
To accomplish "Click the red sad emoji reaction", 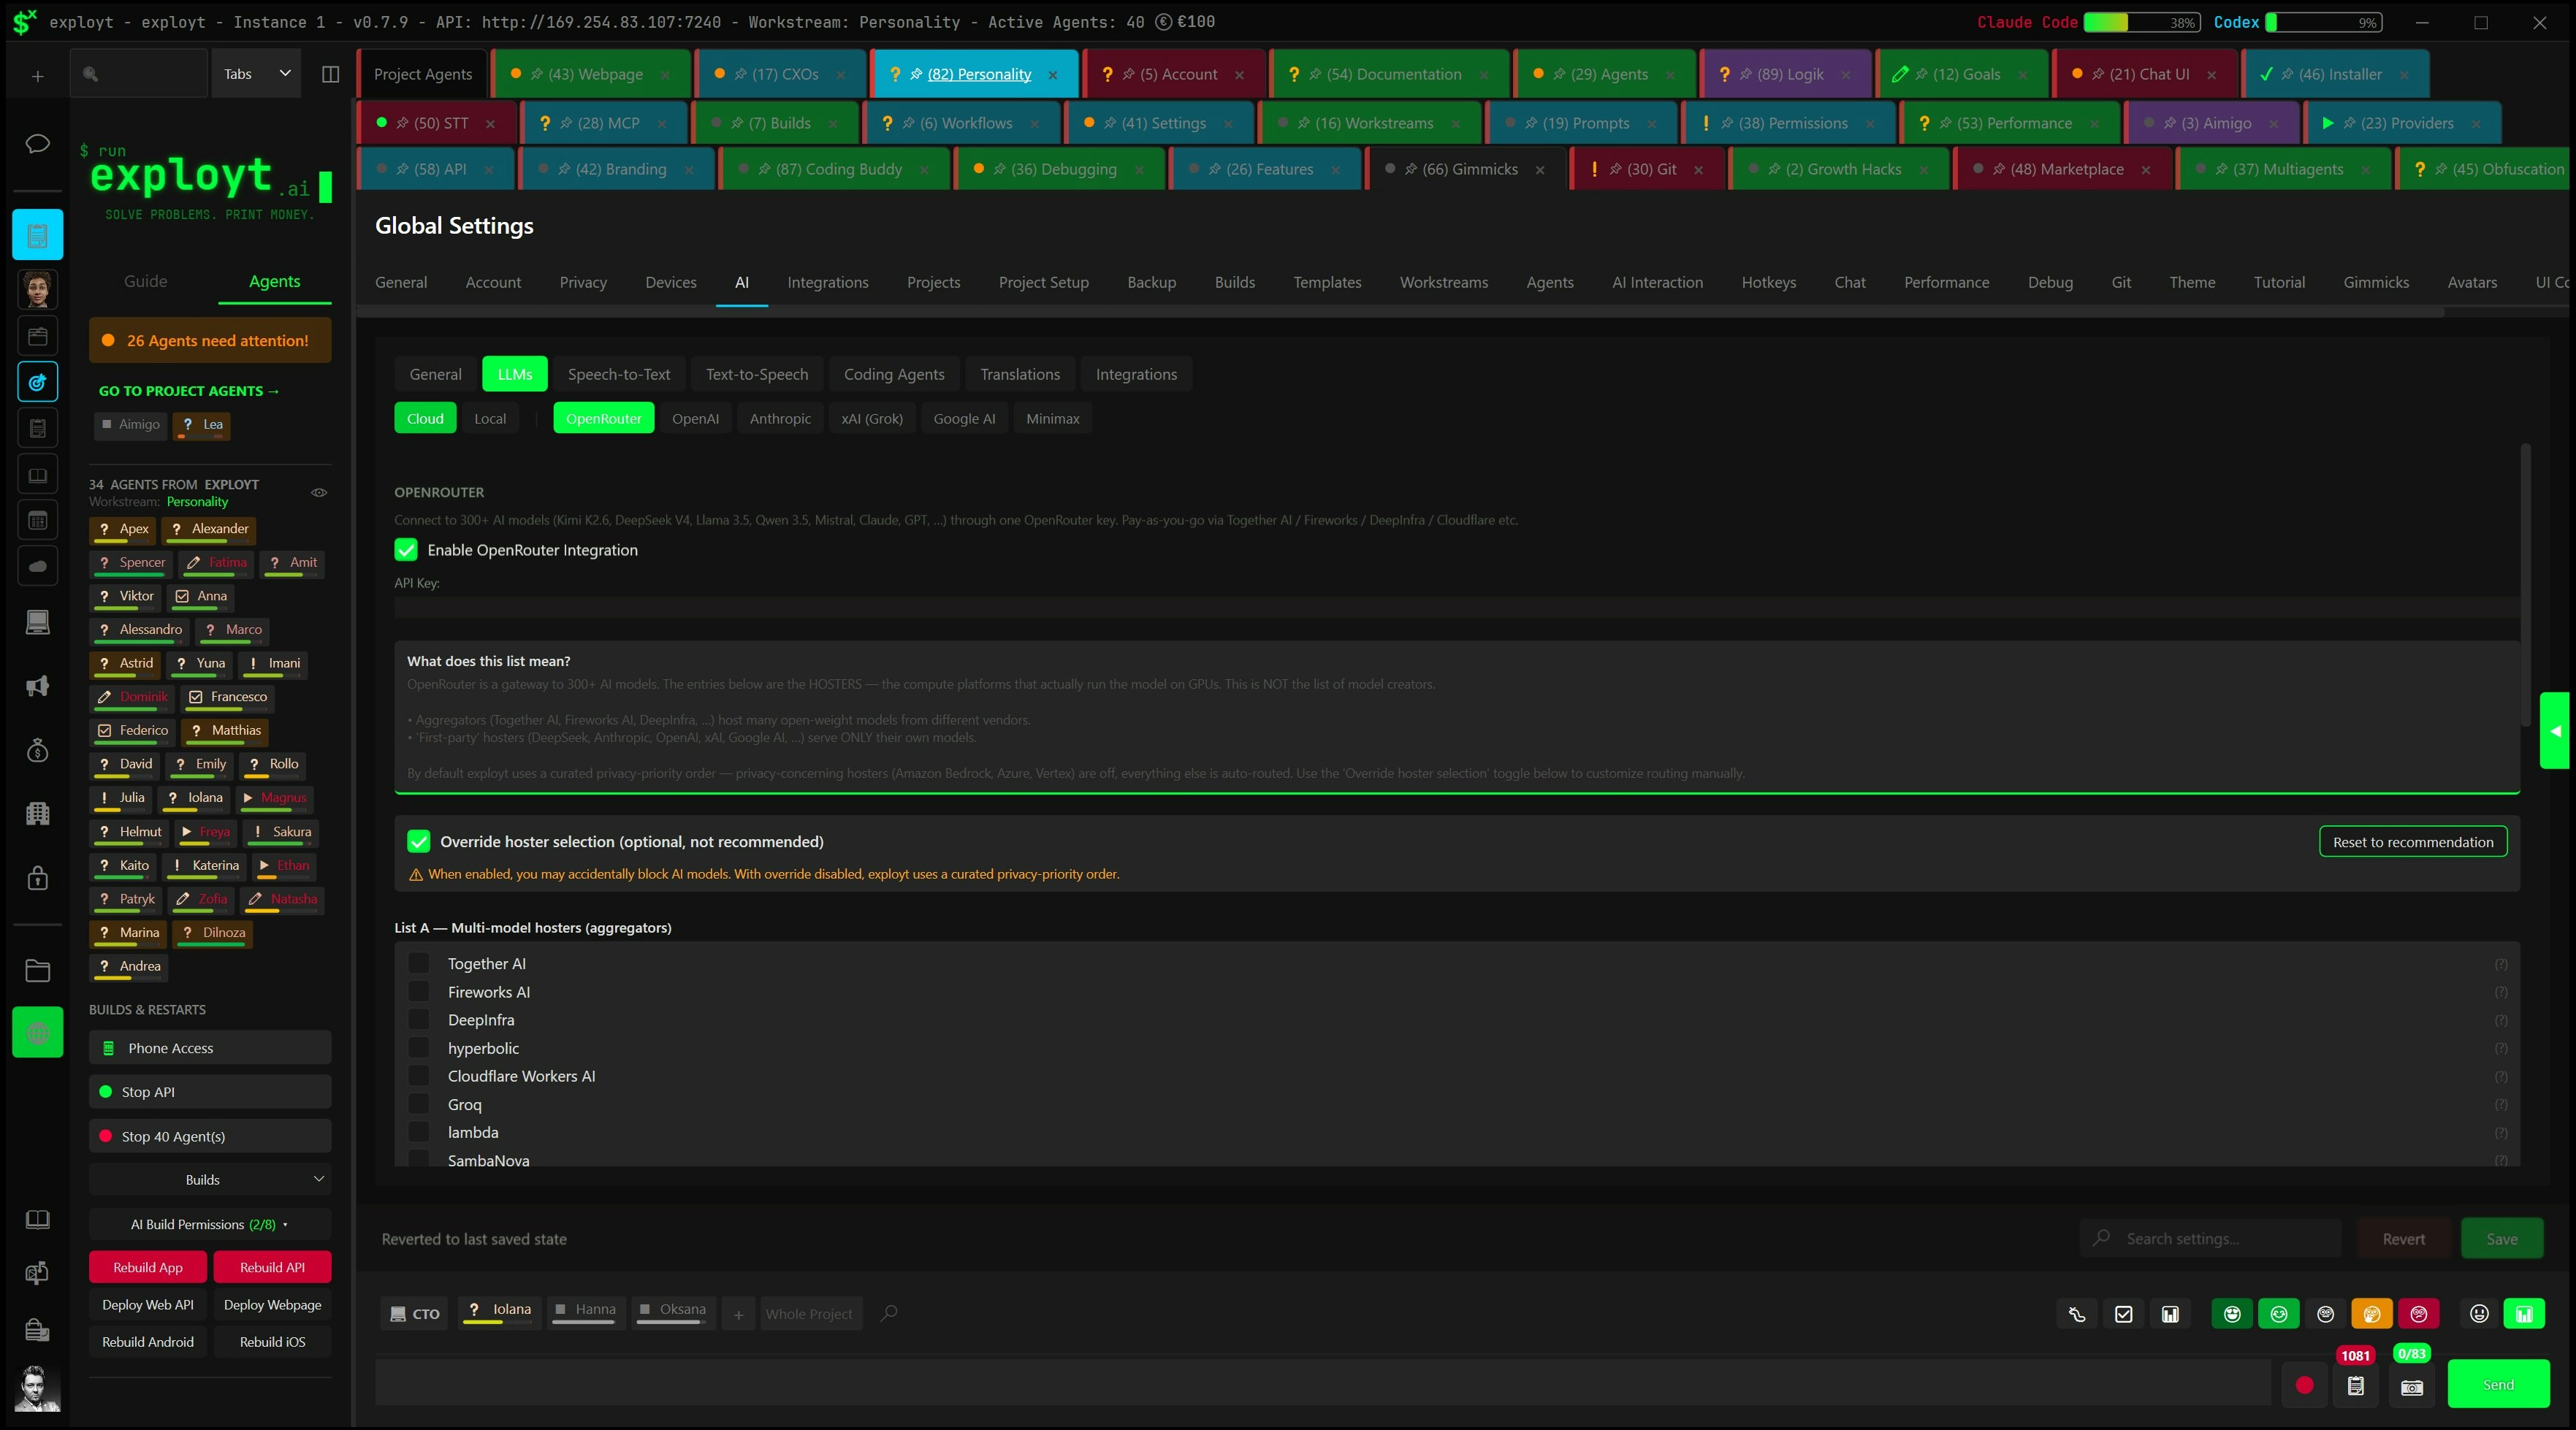I will (2419, 1314).
